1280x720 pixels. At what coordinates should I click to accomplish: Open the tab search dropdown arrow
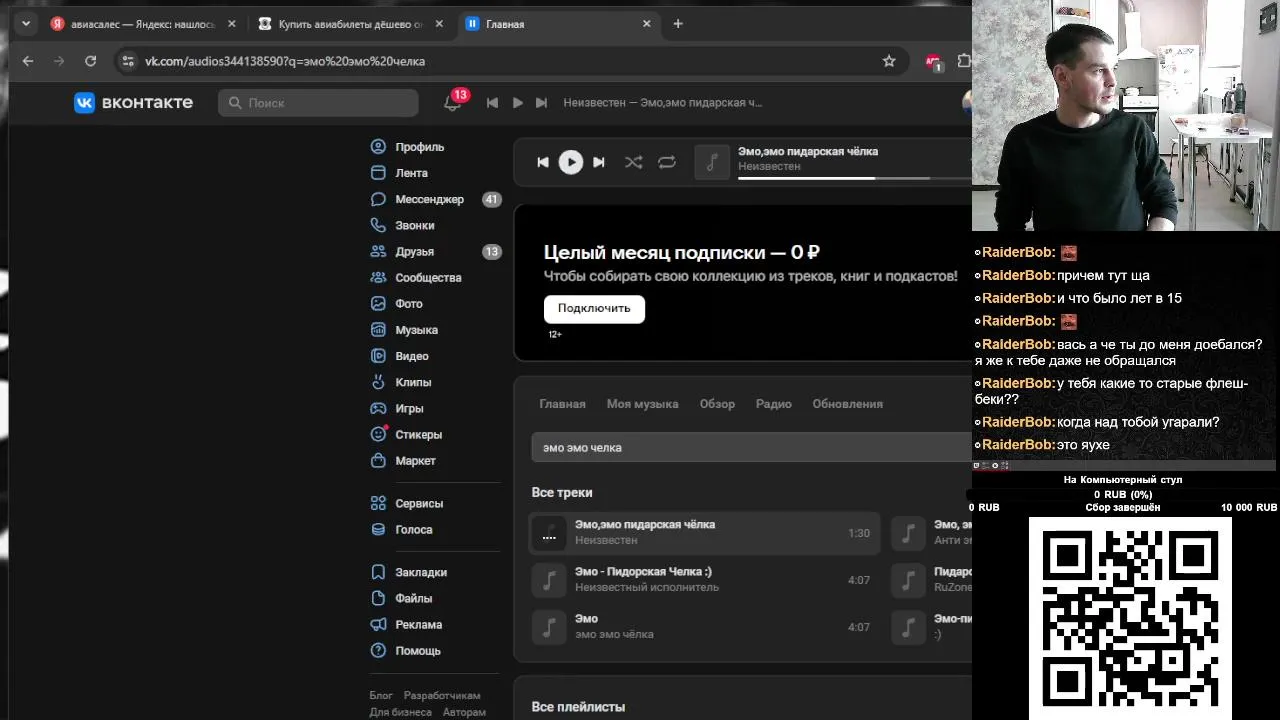point(24,24)
